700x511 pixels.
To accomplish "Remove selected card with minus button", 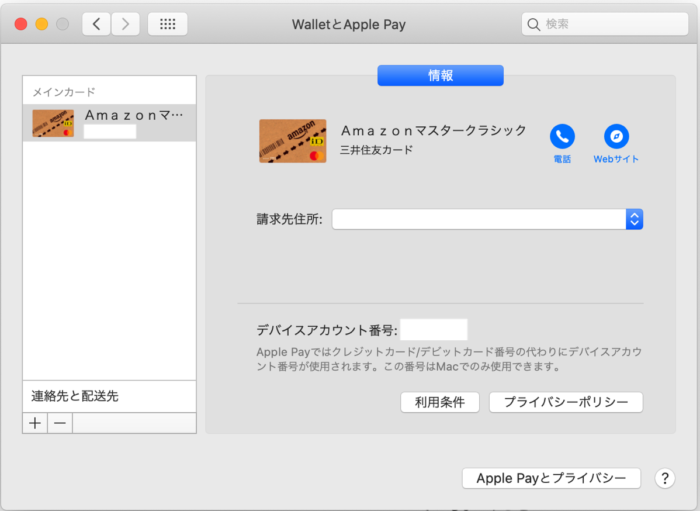I will click(60, 423).
